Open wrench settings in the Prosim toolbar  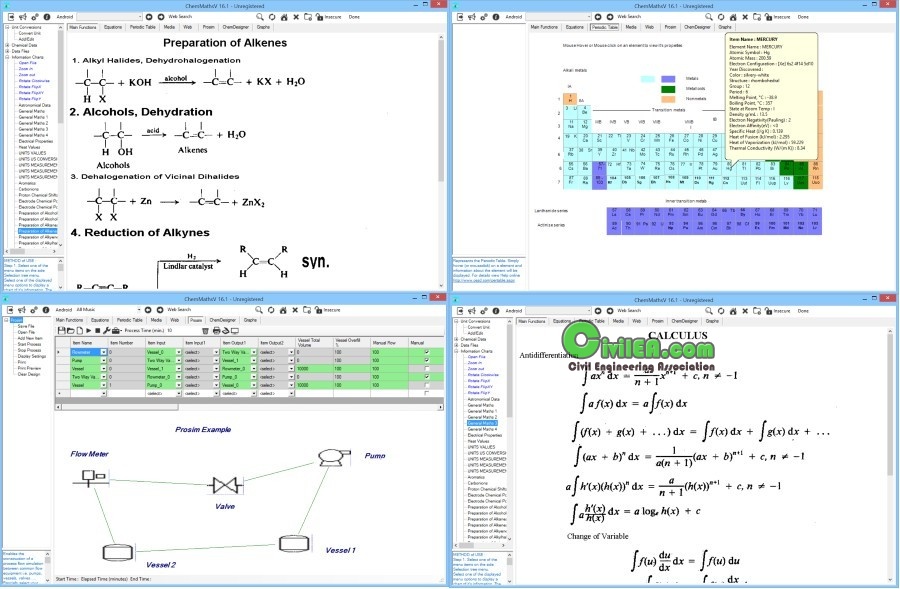pos(107,331)
